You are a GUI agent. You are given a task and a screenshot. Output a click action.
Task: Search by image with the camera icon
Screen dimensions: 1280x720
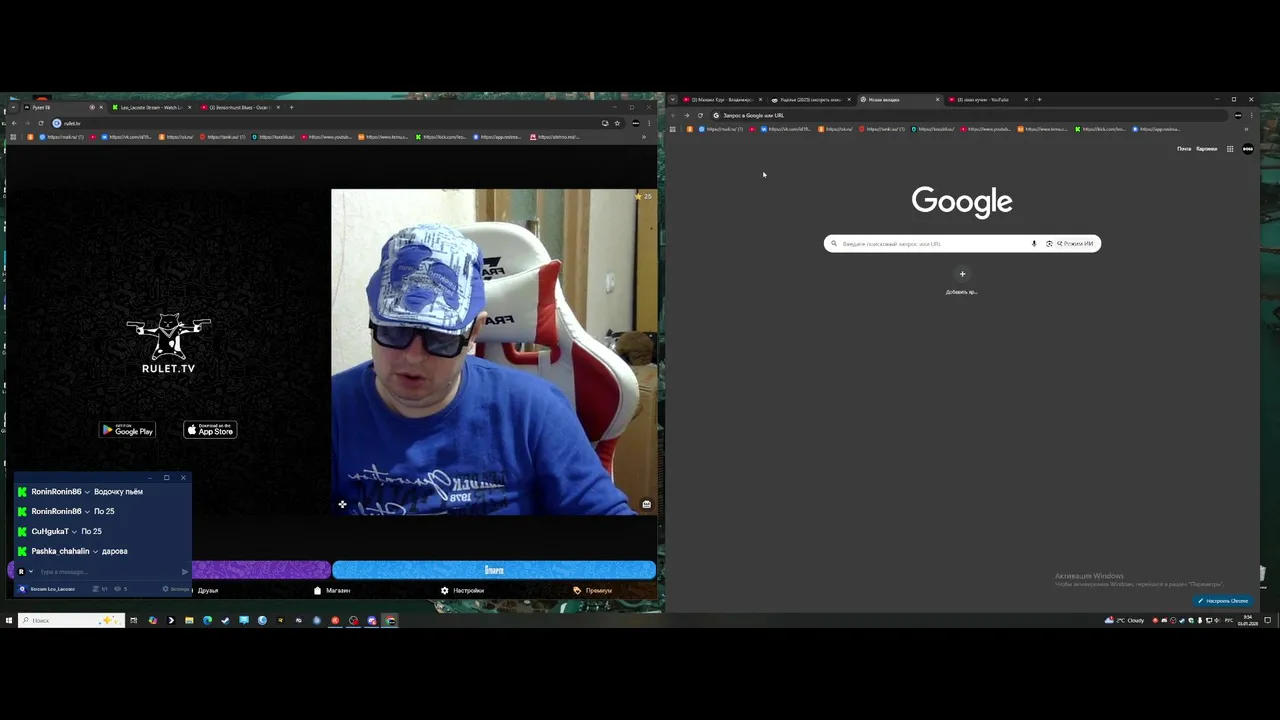pos(1049,244)
